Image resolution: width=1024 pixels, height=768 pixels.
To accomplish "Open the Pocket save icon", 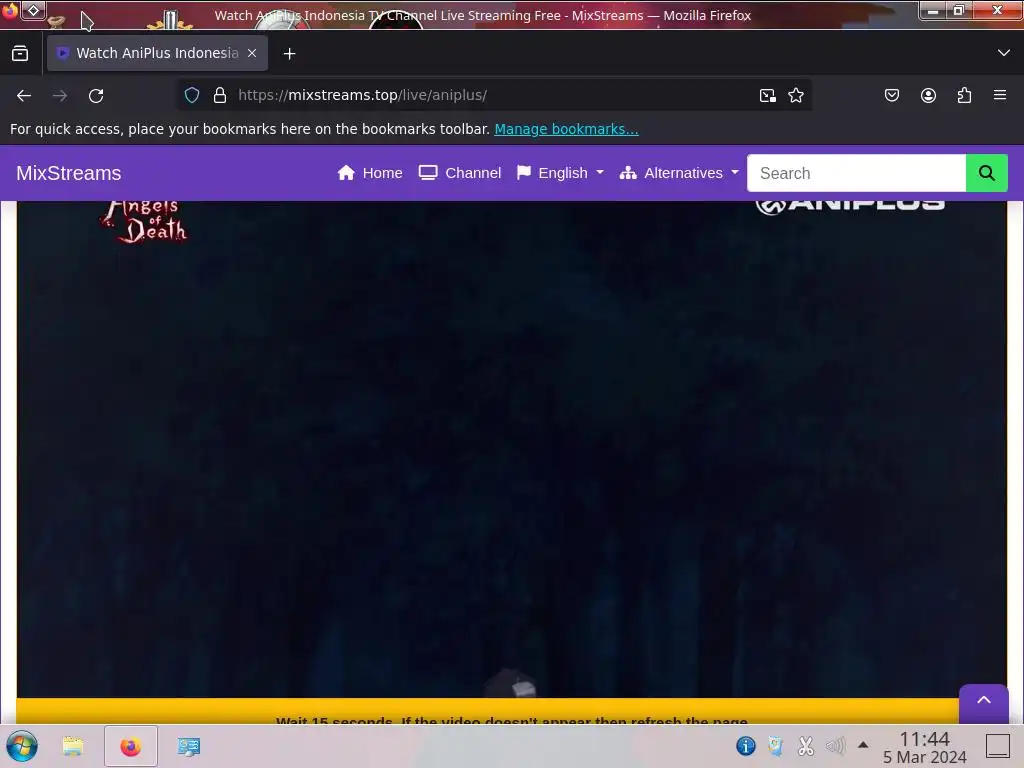I will pos(891,95).
